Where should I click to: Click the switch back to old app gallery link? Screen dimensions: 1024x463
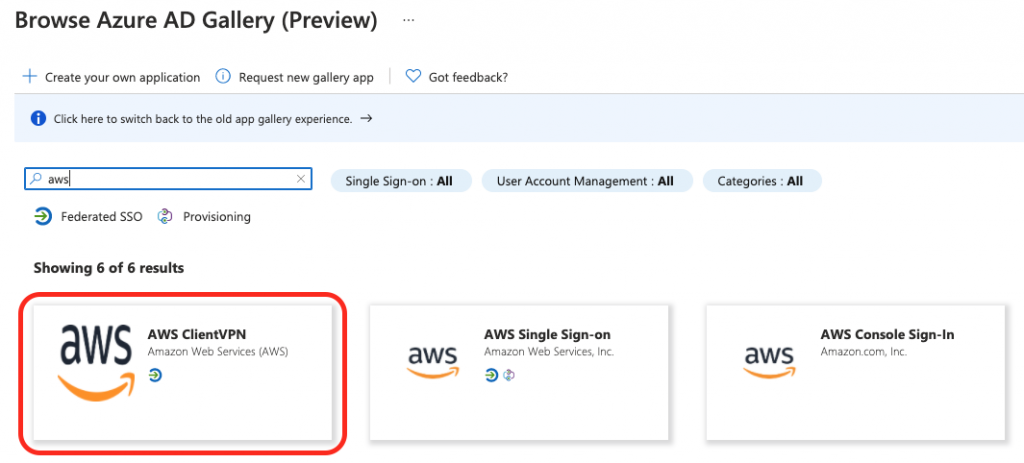pos(203,119)
